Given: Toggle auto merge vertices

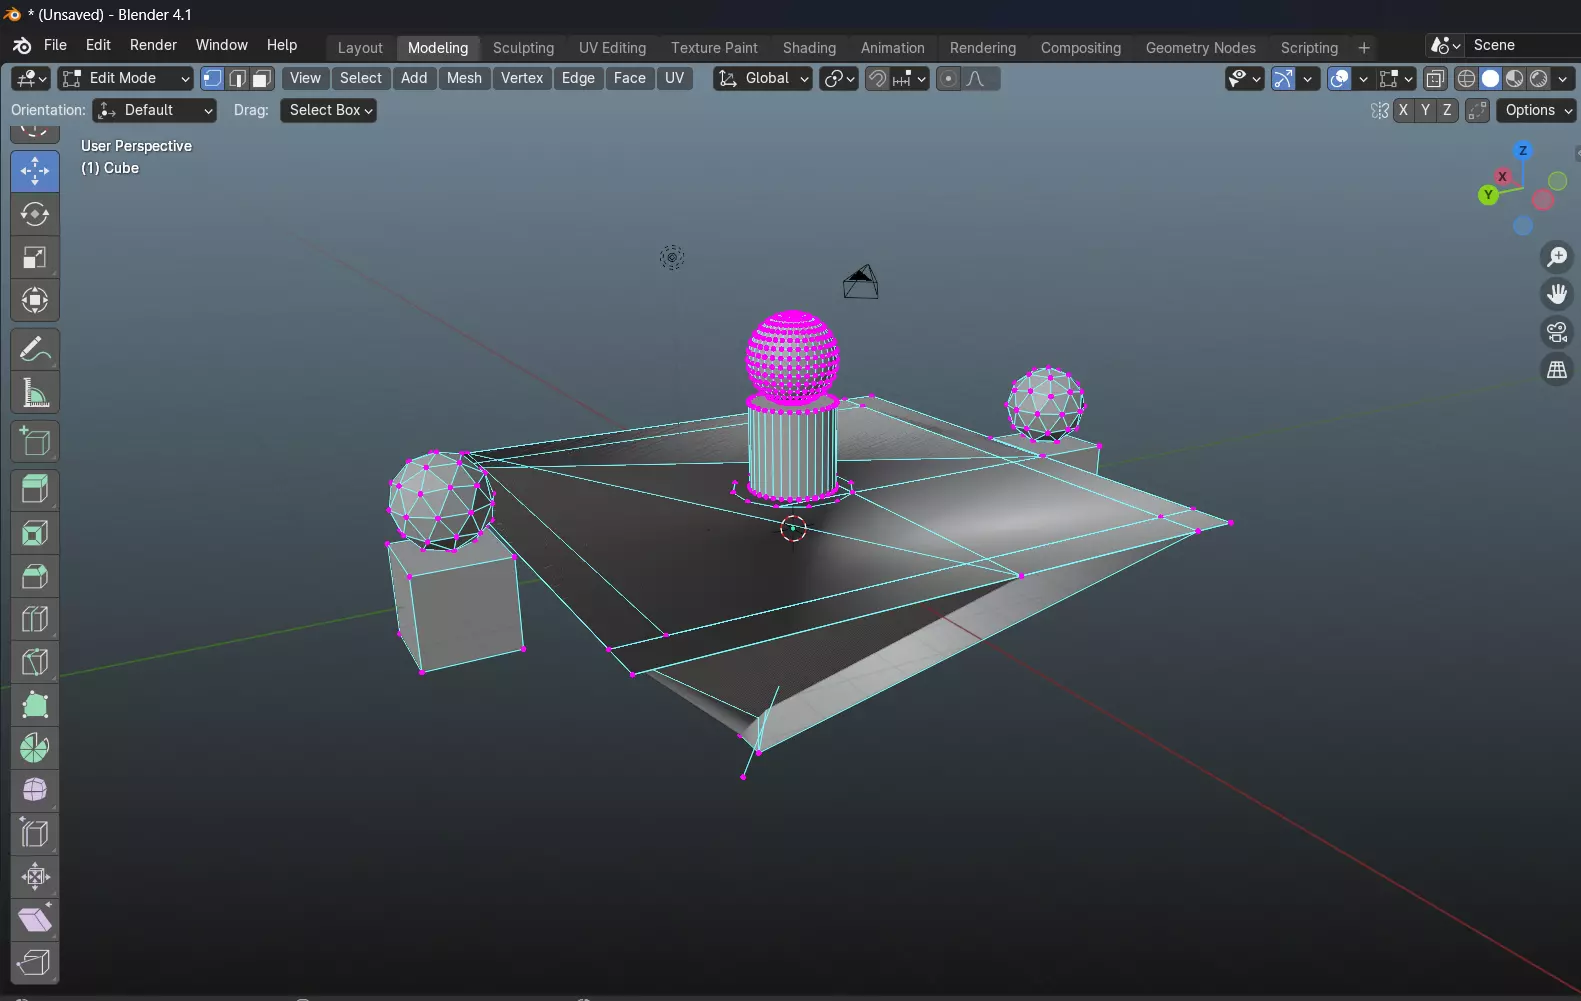Looking at the screenshot, I should (x=1477, y=110).
